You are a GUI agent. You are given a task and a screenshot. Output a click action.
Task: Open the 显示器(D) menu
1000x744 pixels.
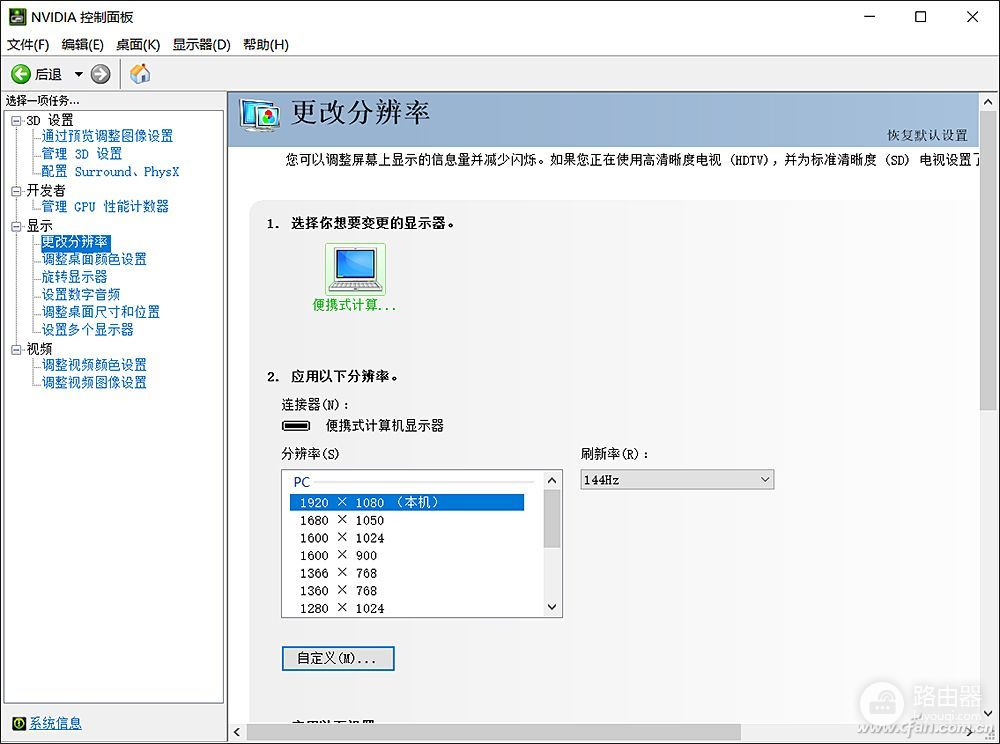pyautogui.click(x=197, y=44)
